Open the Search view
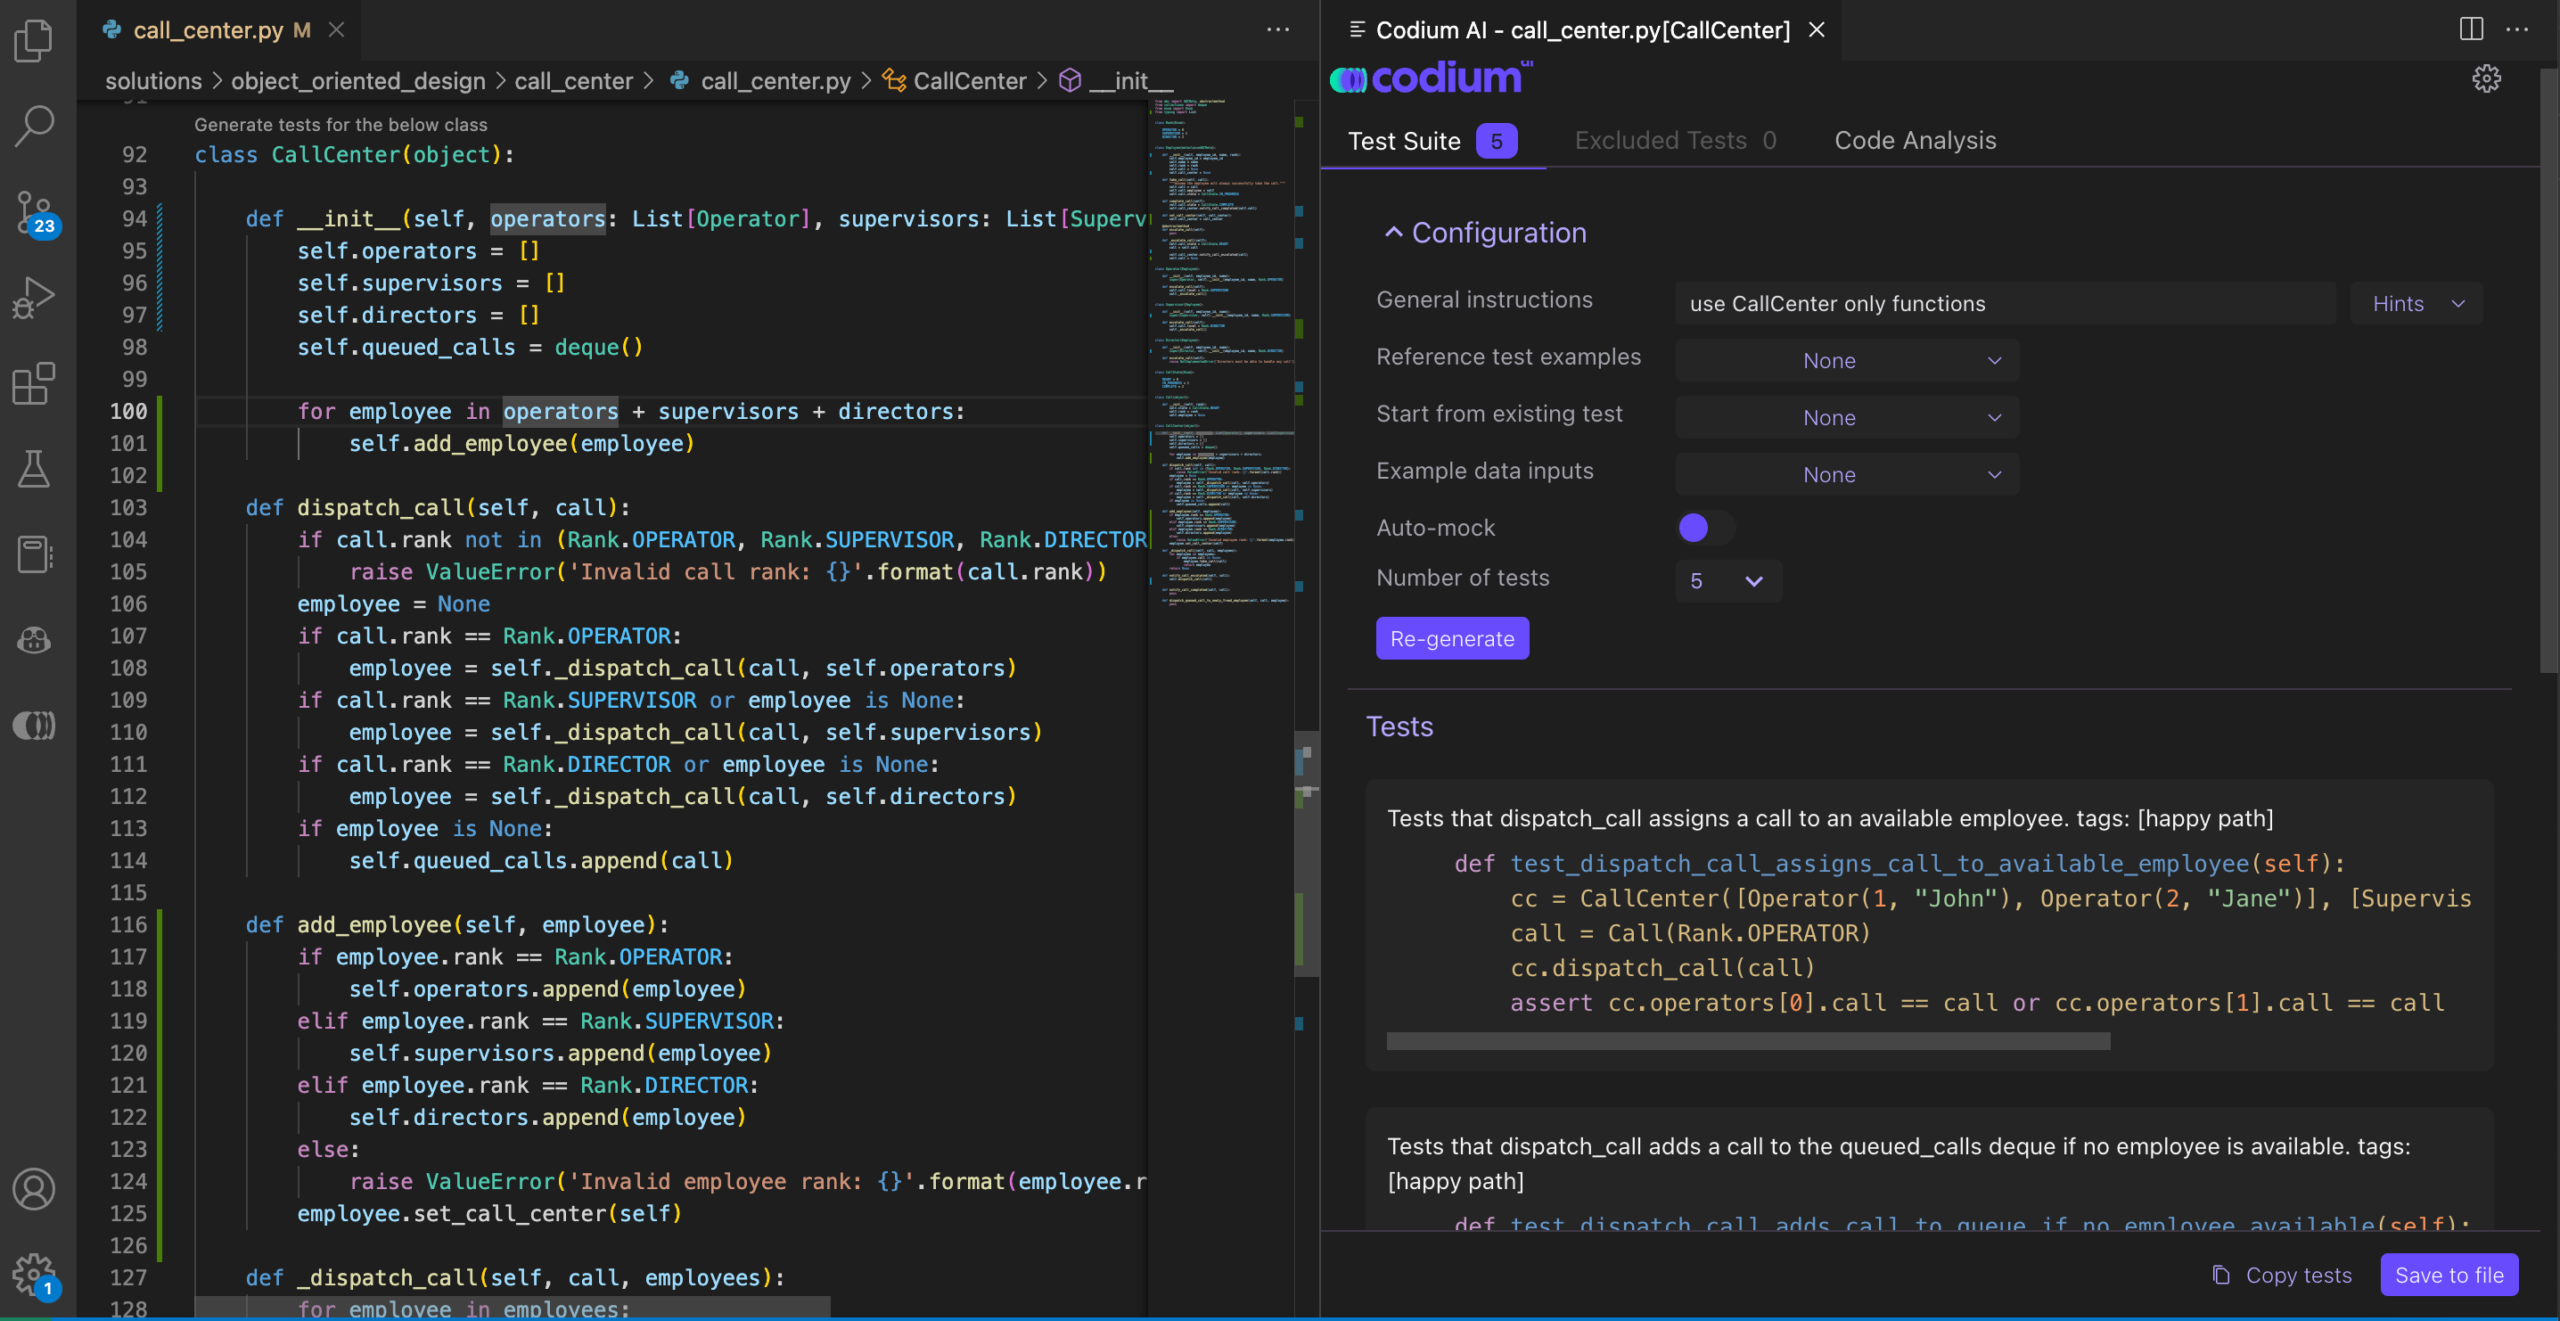The height and width of the screenshot is (1321, 2560). tap(33, 124)
